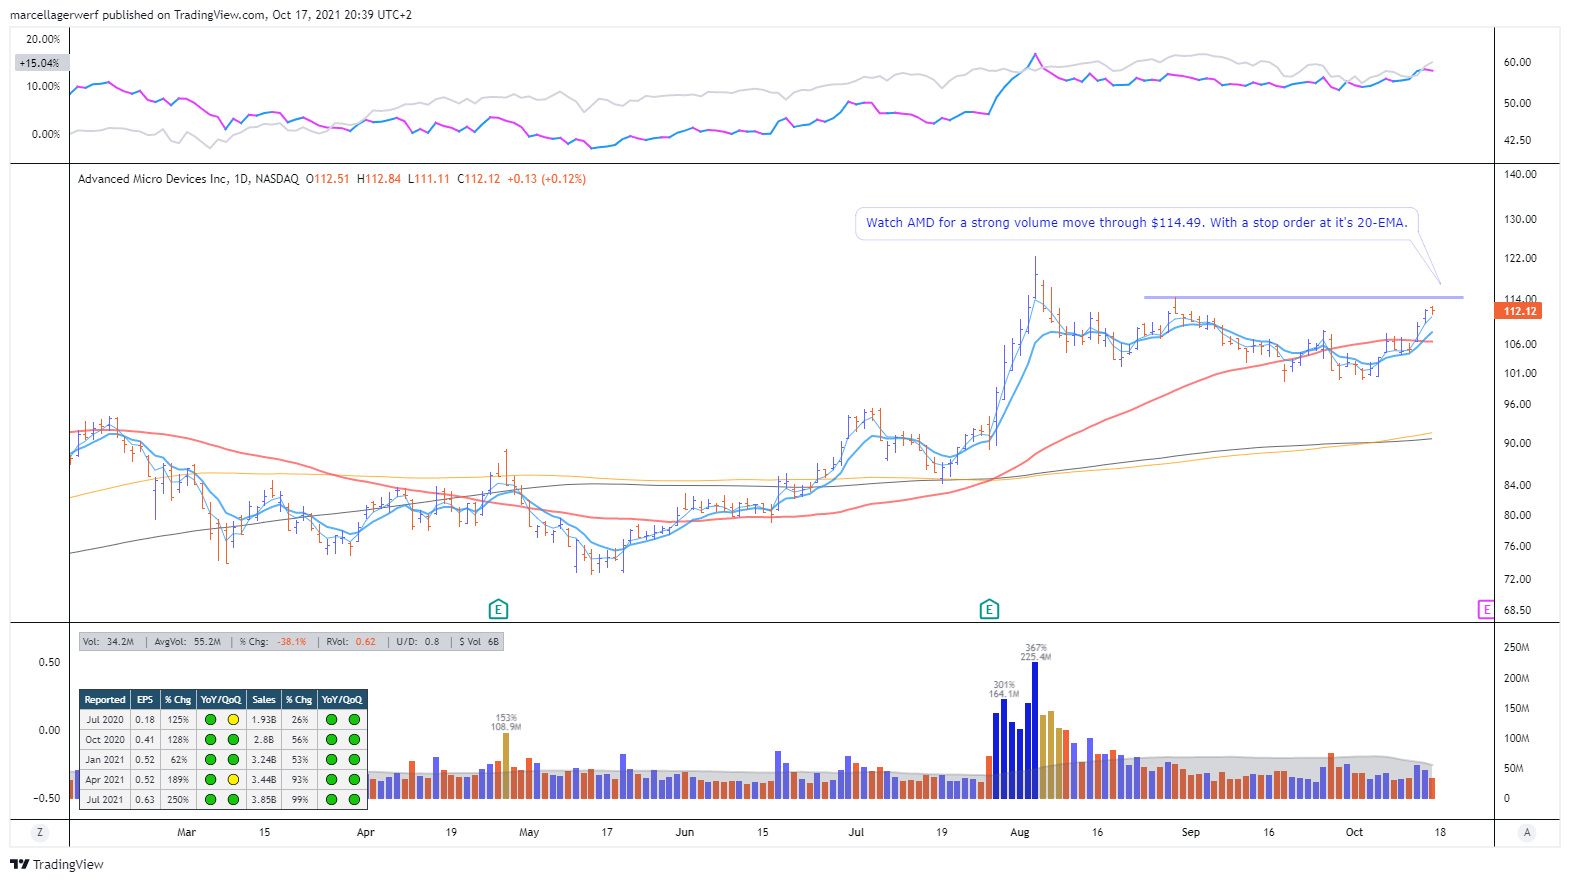Image resolution: width=1570 pixels, height=882 pixels.
Task: Click the C112.12 close value
Action: point(479,179)
